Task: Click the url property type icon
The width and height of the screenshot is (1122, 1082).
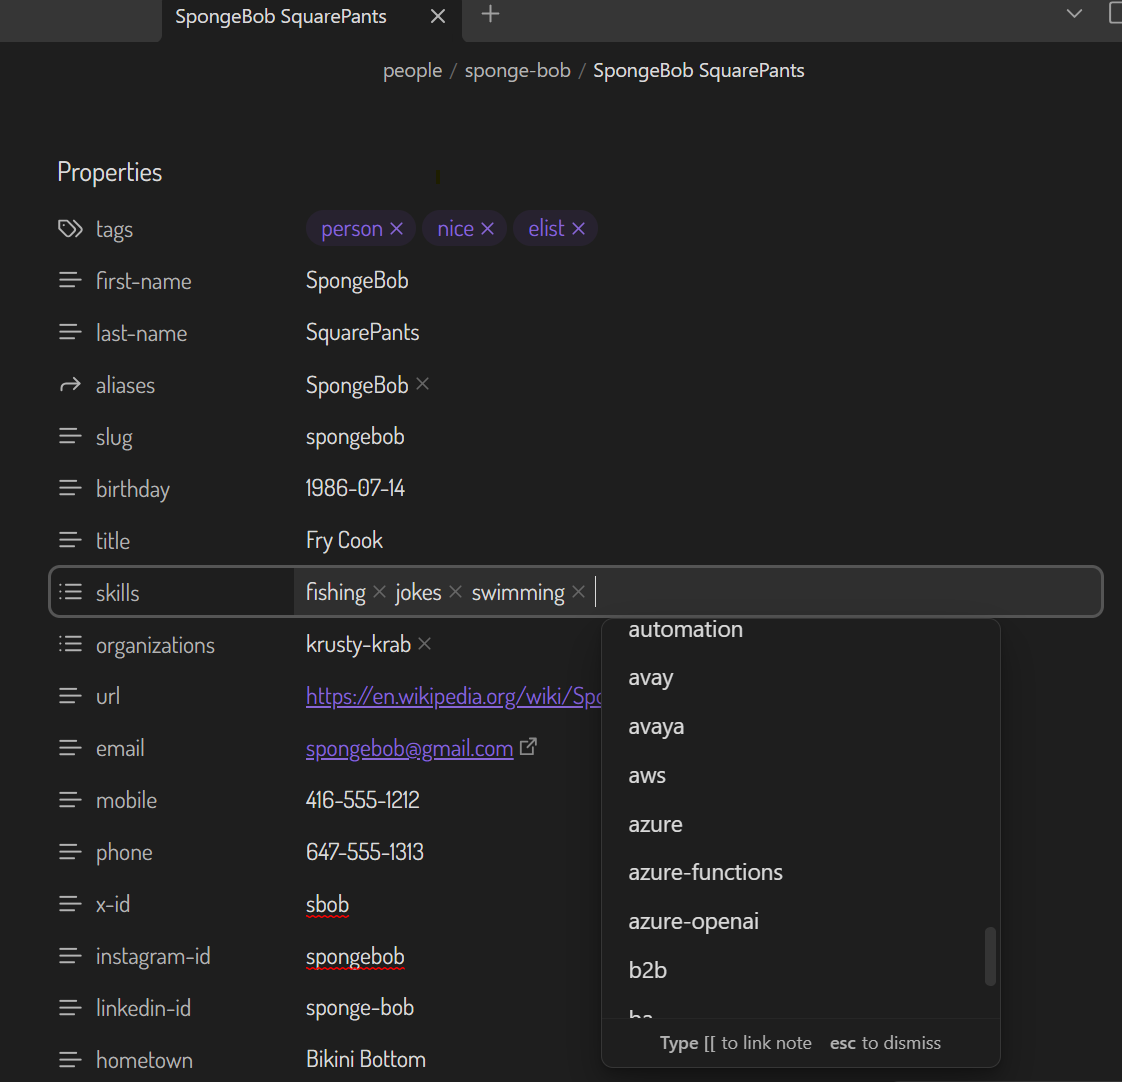Action: pyautogui.click(x=70, y=696)
